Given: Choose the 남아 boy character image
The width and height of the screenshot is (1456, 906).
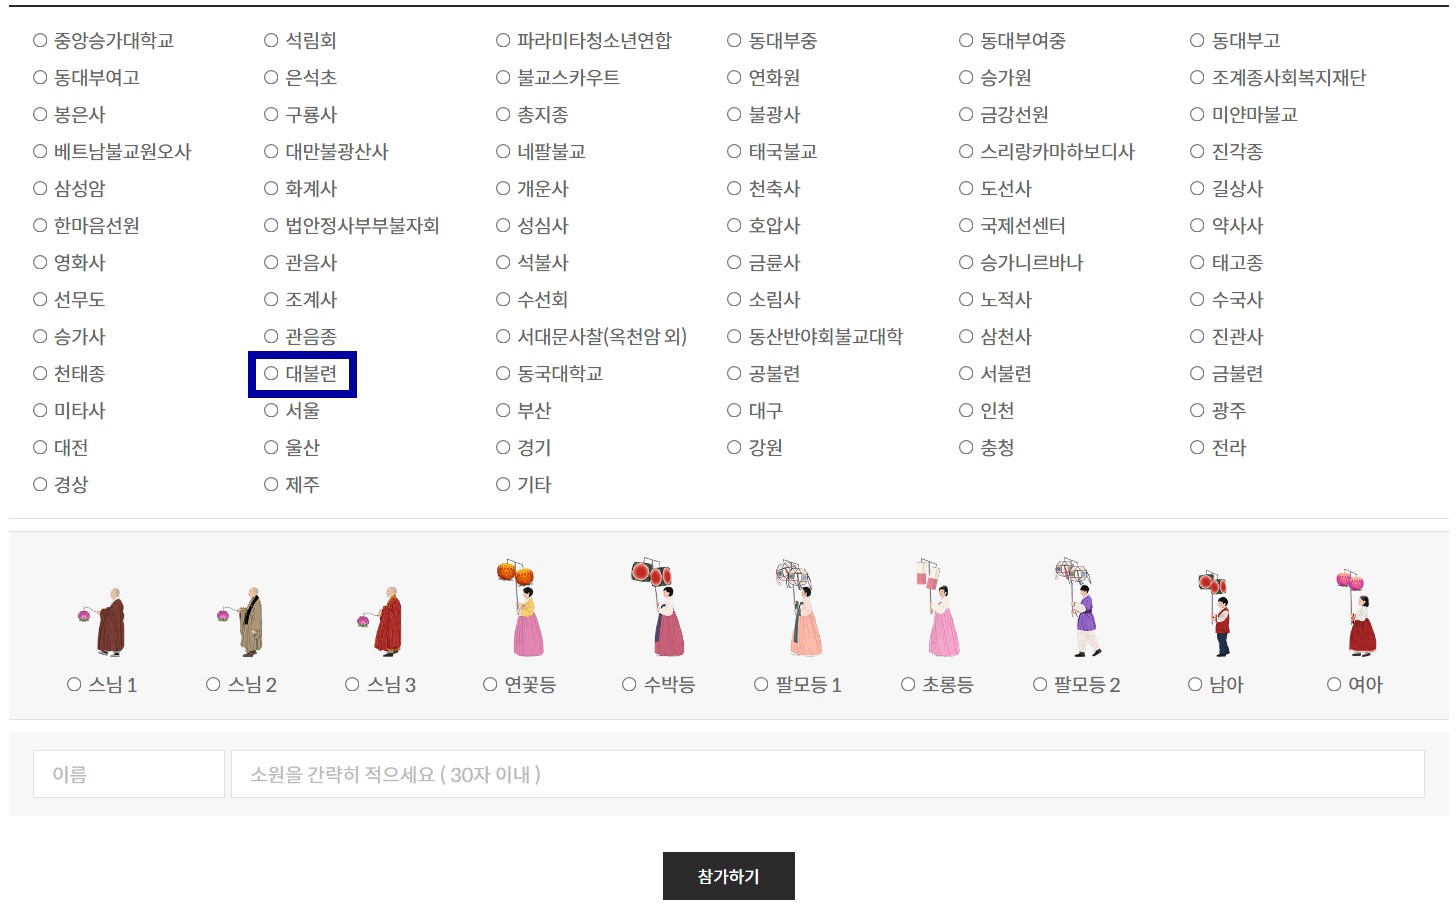Looking at the screenshot, I should coord(1215,614).
